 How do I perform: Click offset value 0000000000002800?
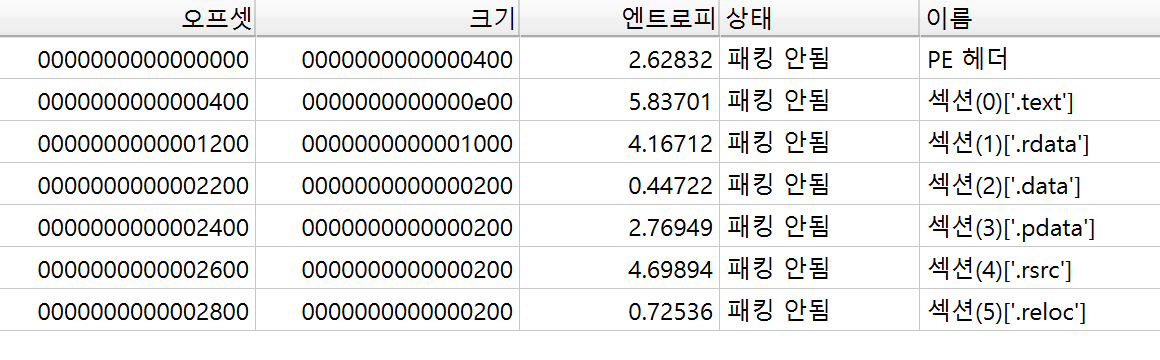(143, 312)
